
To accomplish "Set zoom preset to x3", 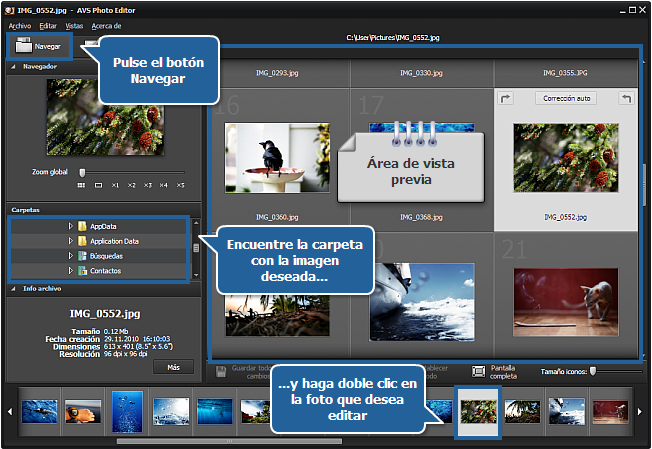I will click(148, 185).
